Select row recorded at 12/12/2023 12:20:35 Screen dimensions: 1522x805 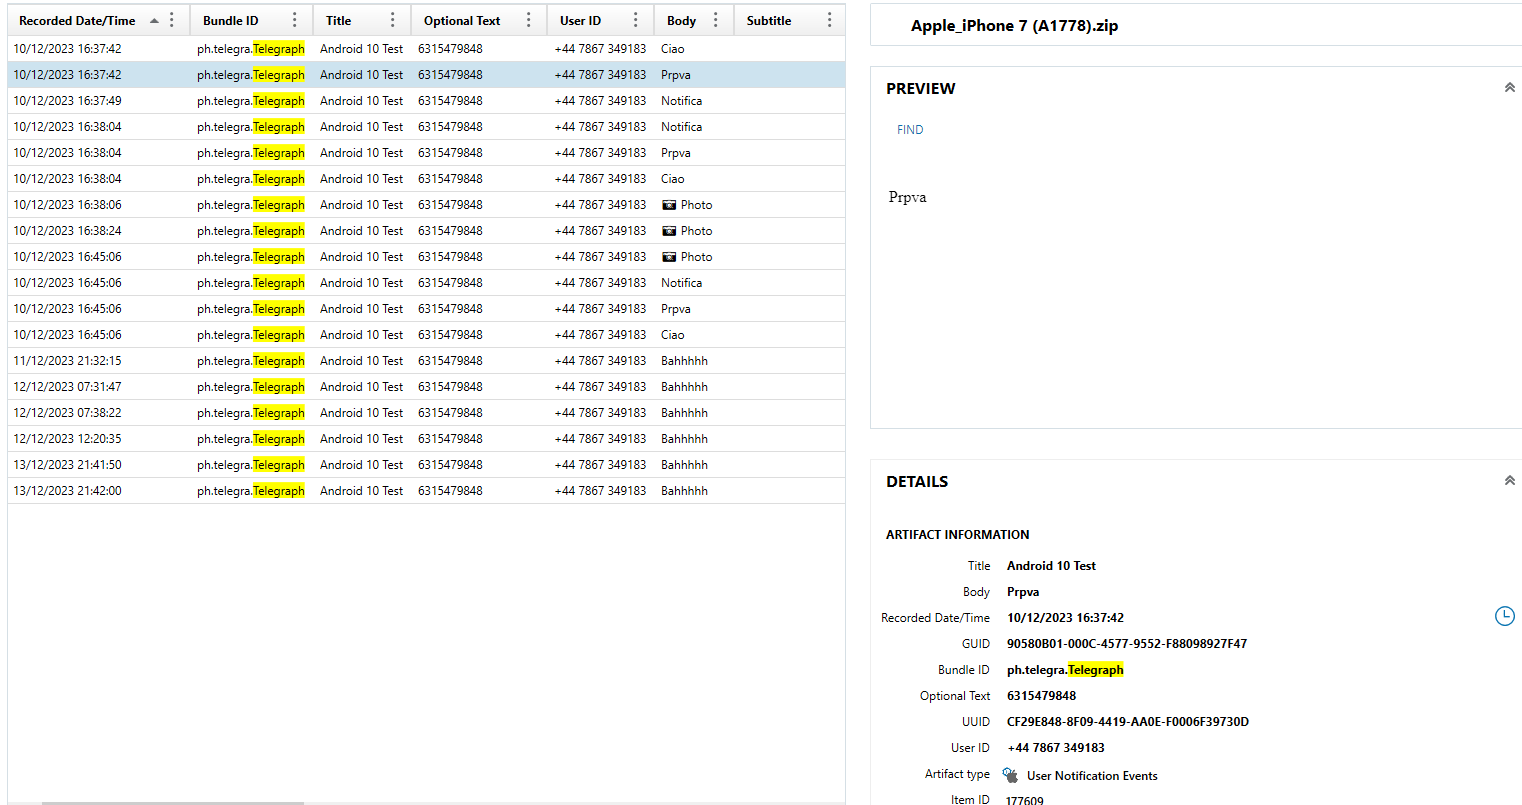pos(426,438)
